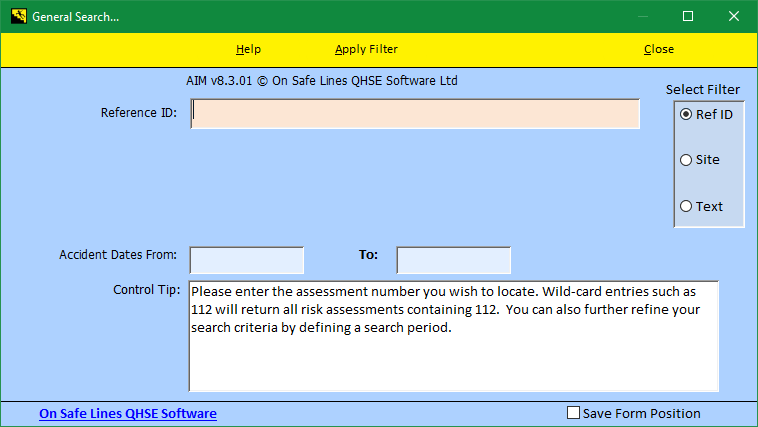Image resolution: width=758 pixels, height=427 pixels.
Task: Minimize the General Search window
Action: 642,16
